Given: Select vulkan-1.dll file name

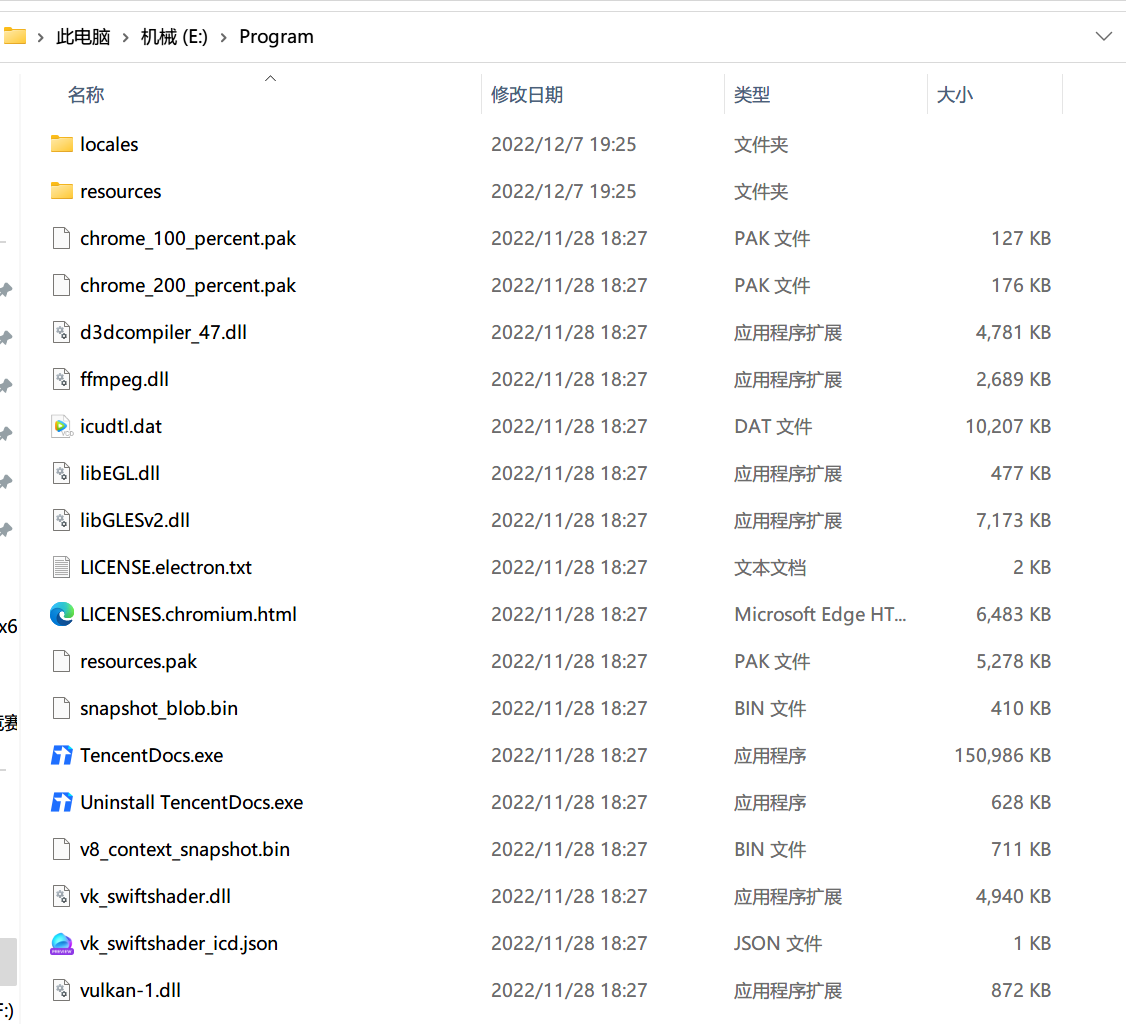Looking at the screenshot, I should pos(131,990).
